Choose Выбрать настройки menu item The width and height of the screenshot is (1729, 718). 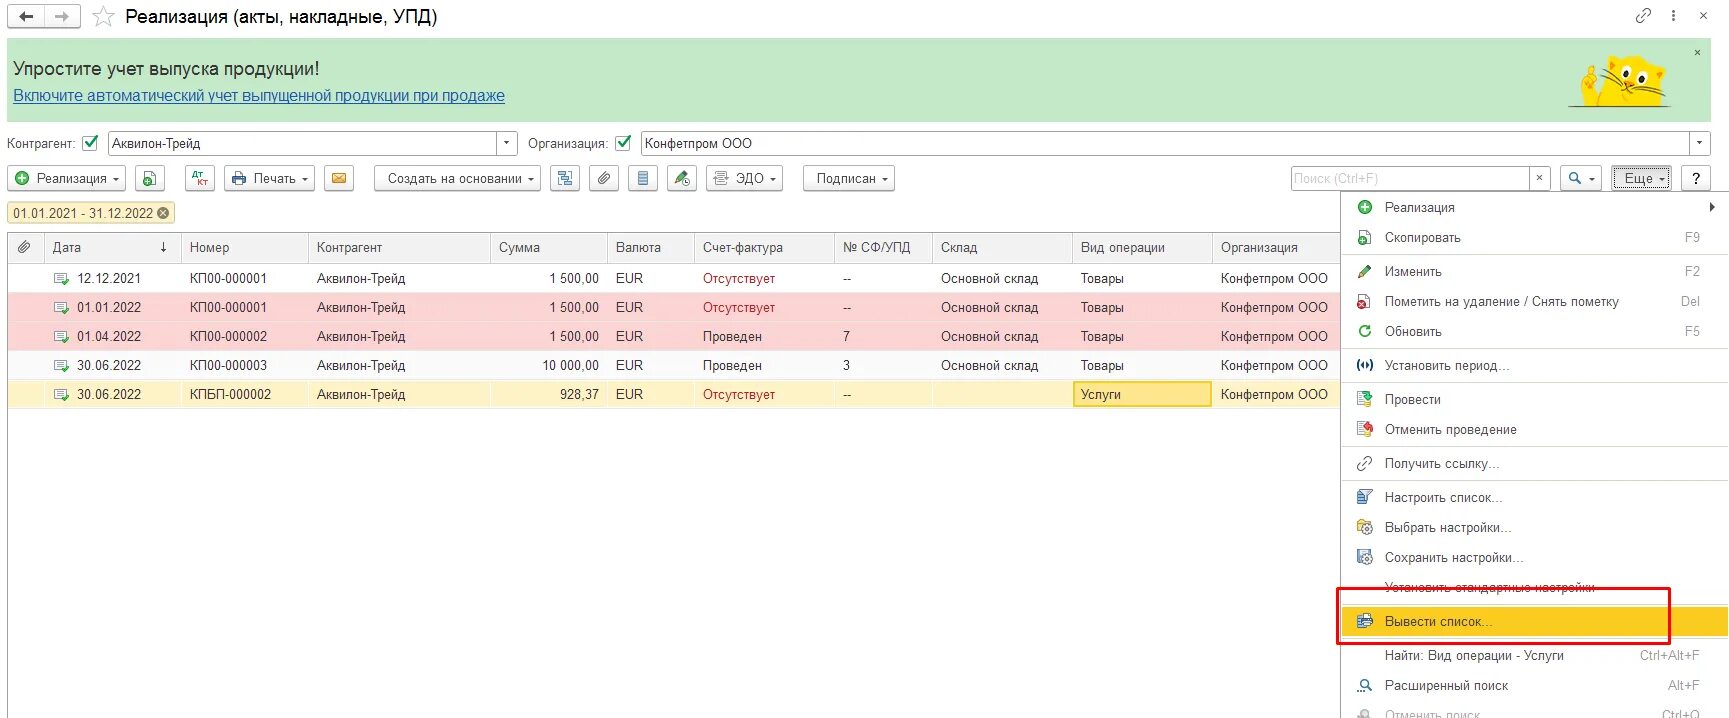click(1534, 527)
